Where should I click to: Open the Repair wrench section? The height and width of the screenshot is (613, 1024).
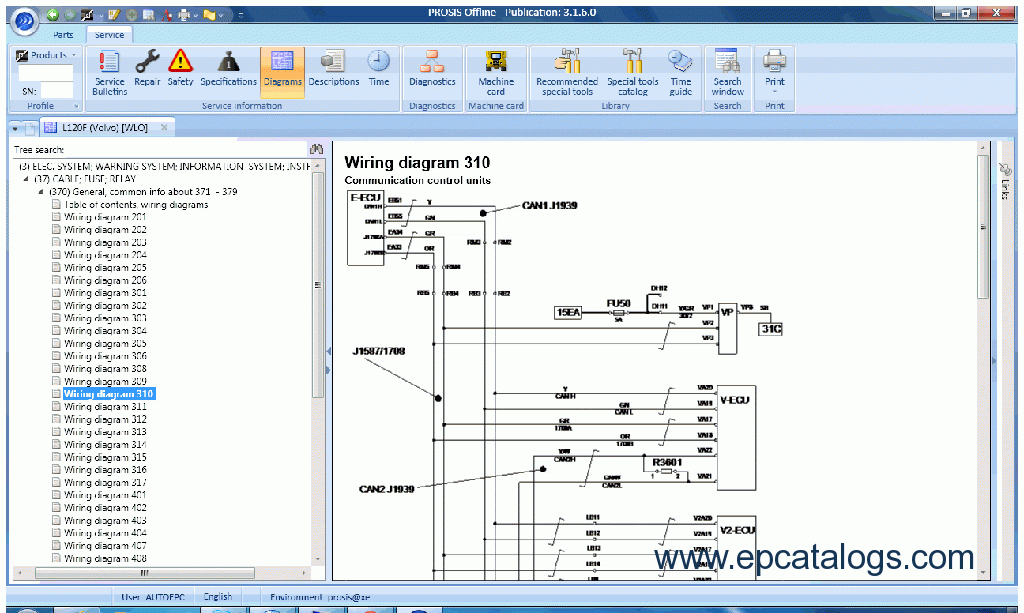point(147,68)
